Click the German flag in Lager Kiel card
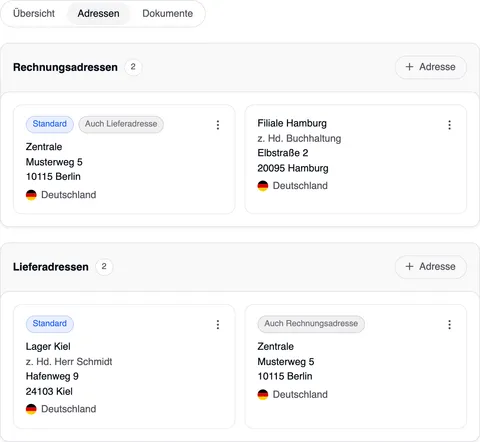This screenshot has height=442, width=480. coord(31,409)
